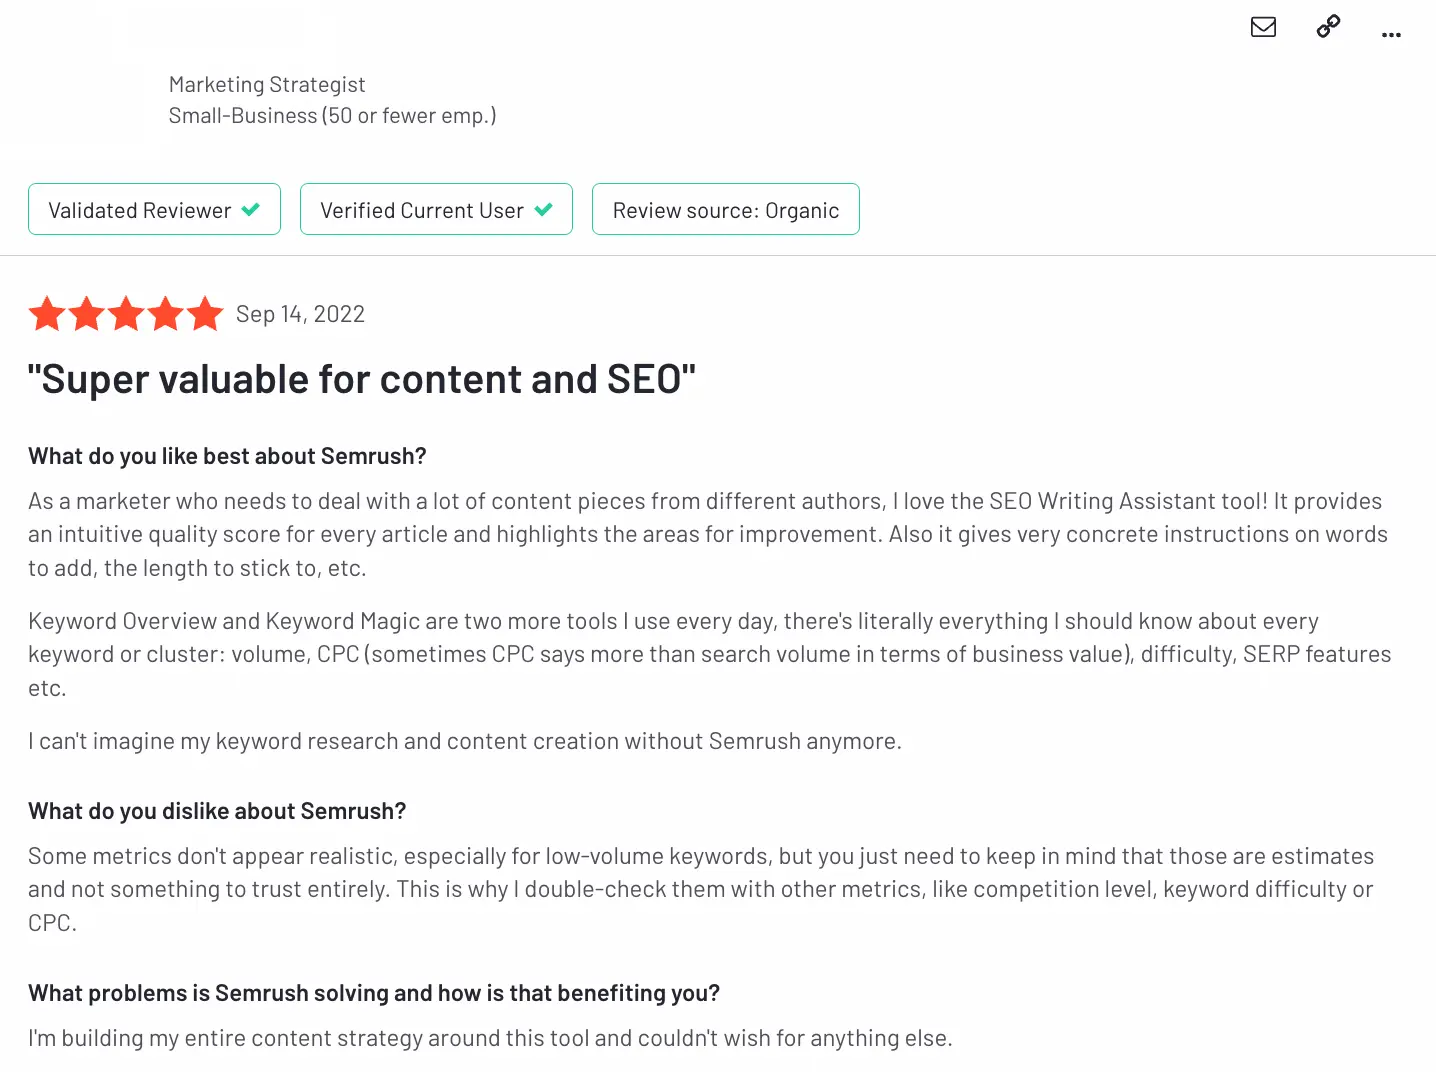The image size is (1436, 1072).
Task: Click the checkmark beside Validated Reviewer
Action: [x=251, y=210]
